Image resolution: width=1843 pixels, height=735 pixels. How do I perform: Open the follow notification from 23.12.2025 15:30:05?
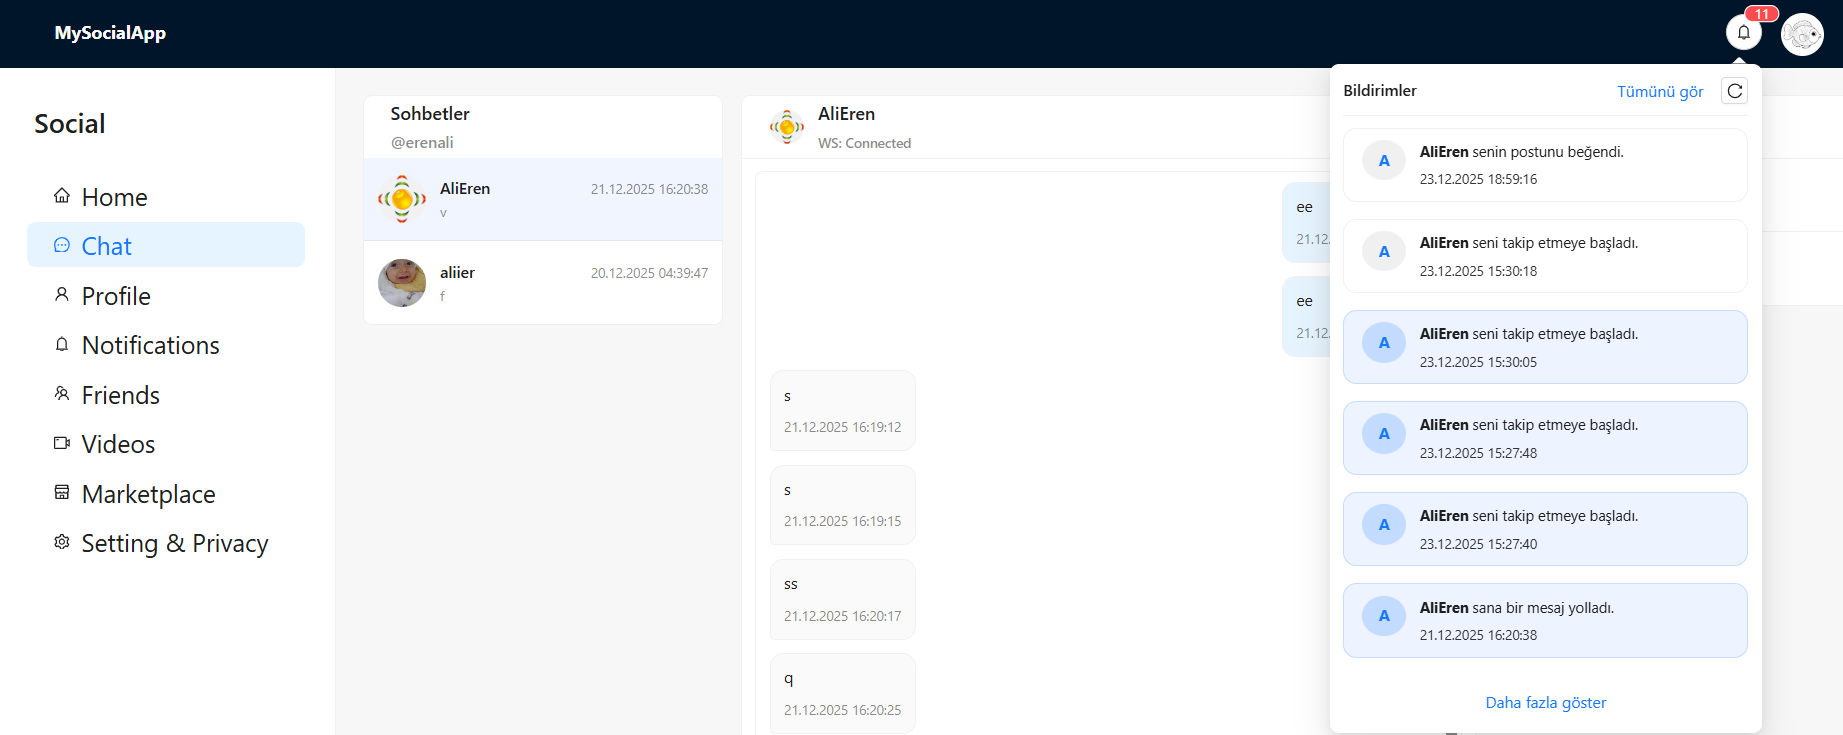point(1545,347)
